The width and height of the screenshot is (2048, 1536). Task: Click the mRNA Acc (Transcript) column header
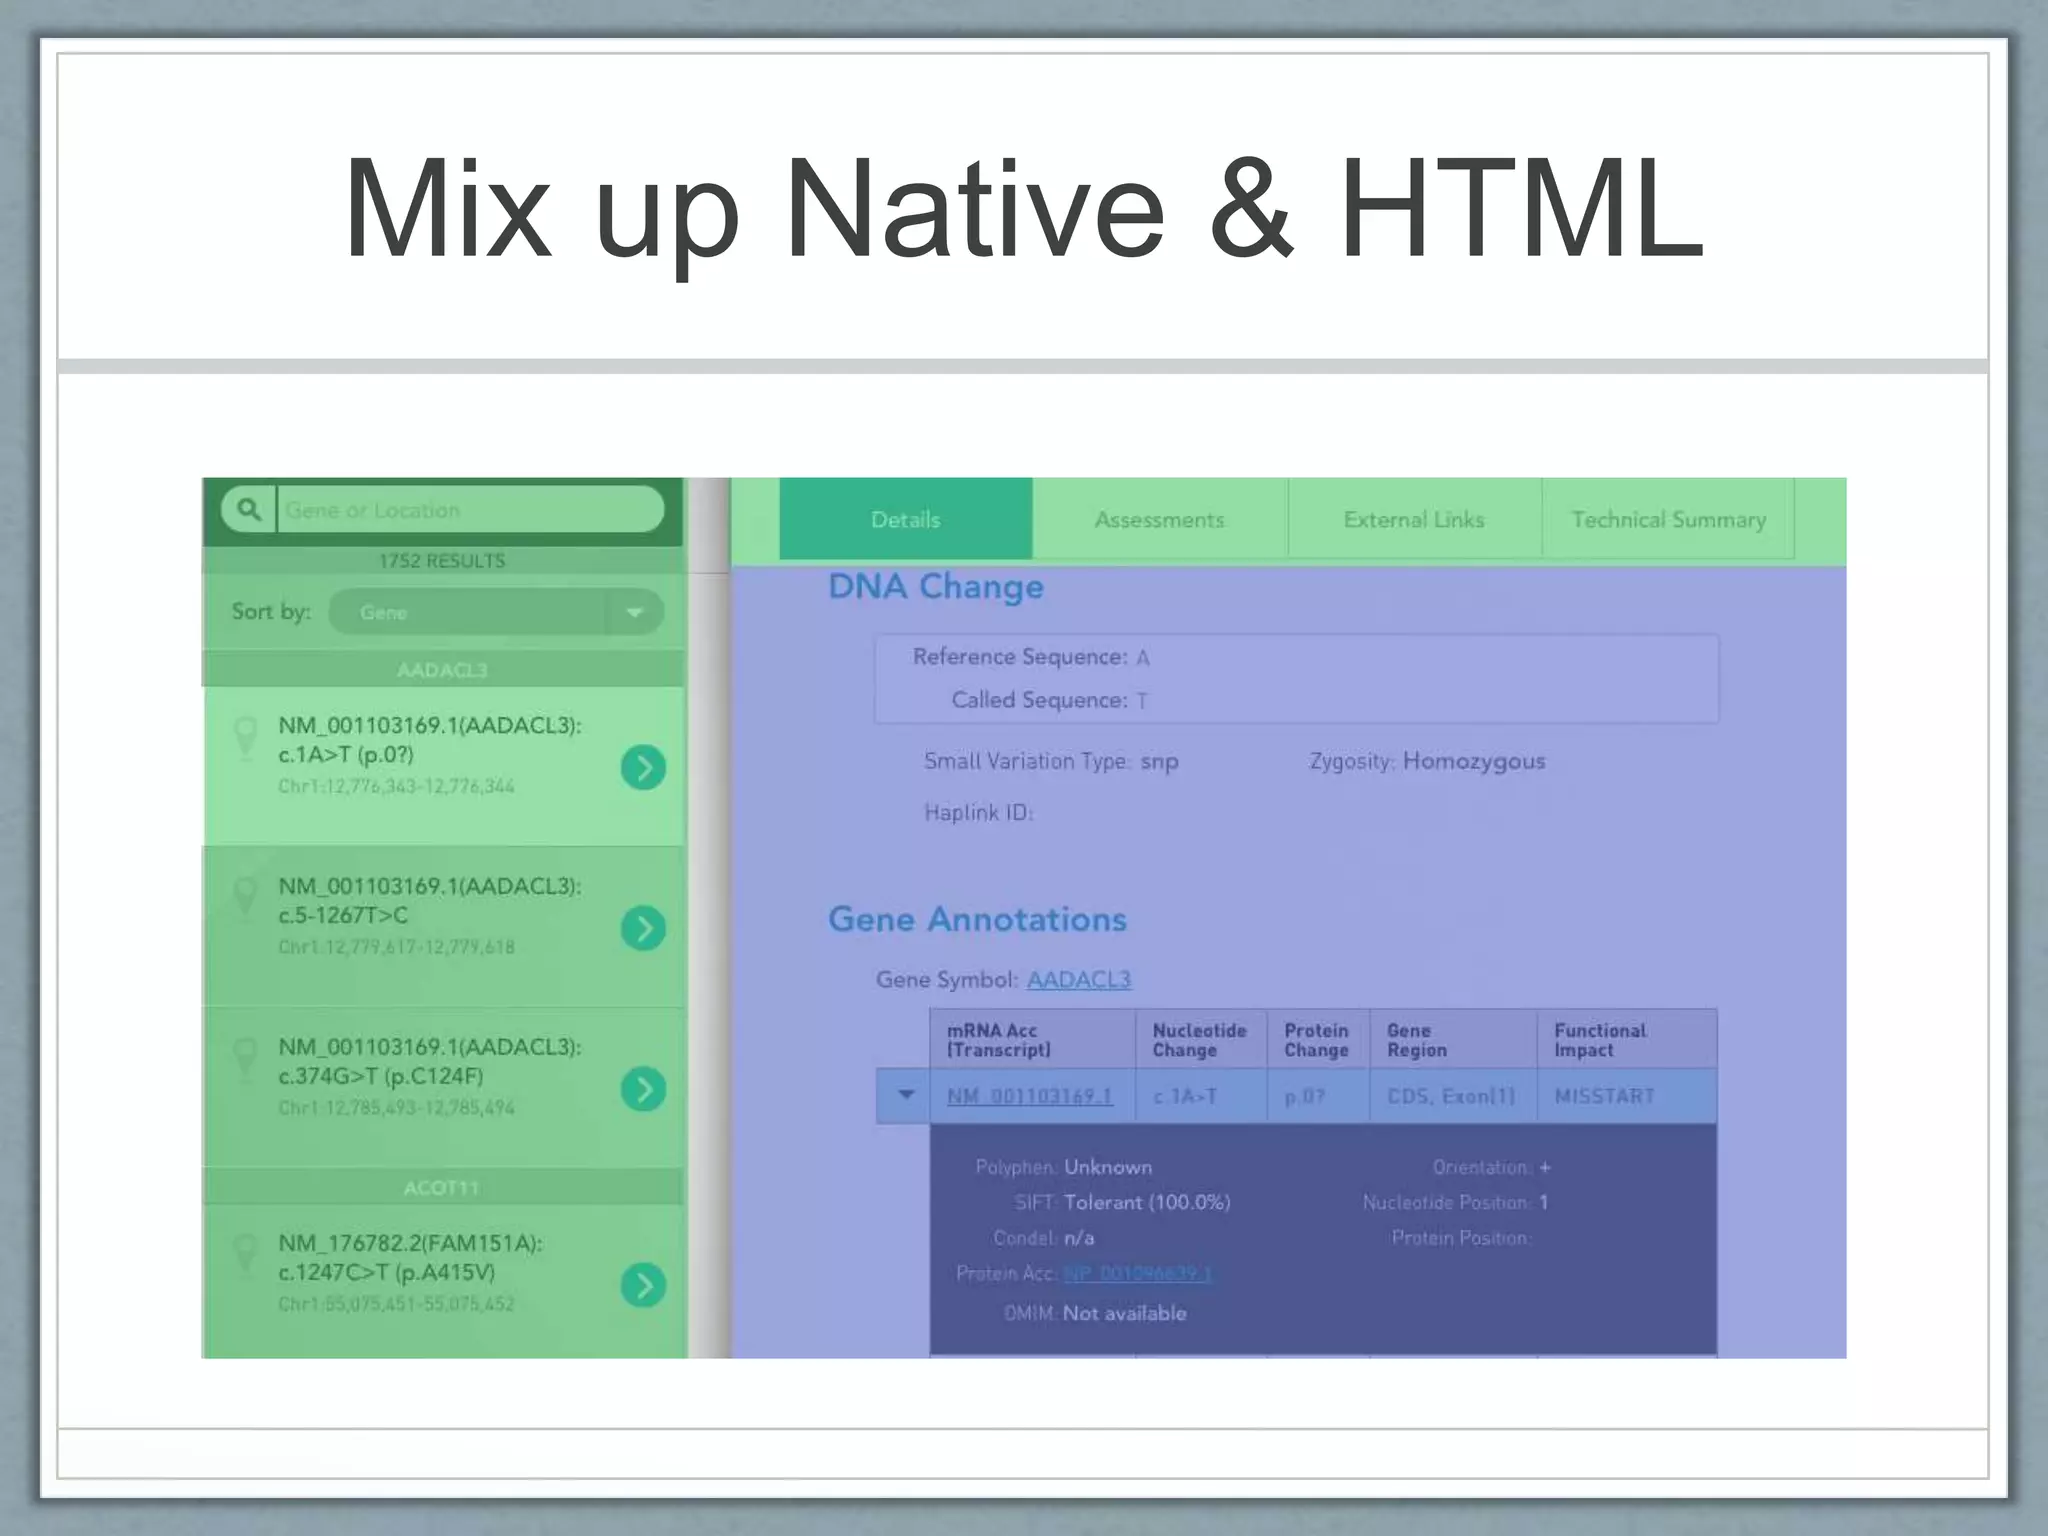pos(1033,1040)
